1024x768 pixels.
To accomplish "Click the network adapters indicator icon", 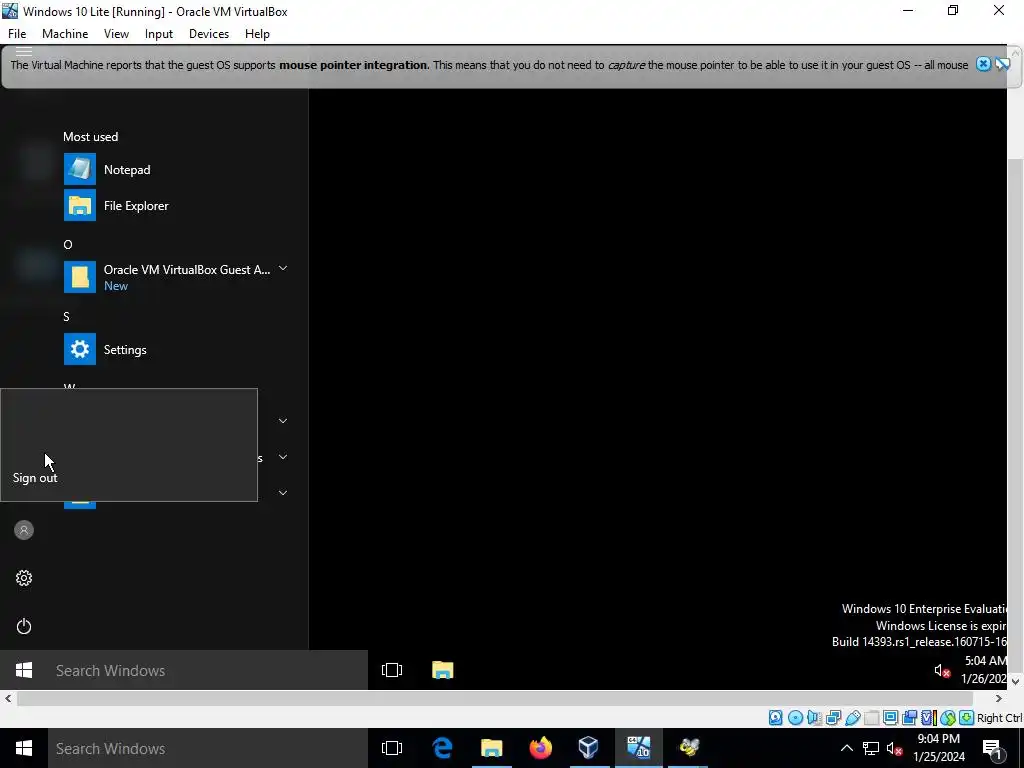I will click(833, 718).
